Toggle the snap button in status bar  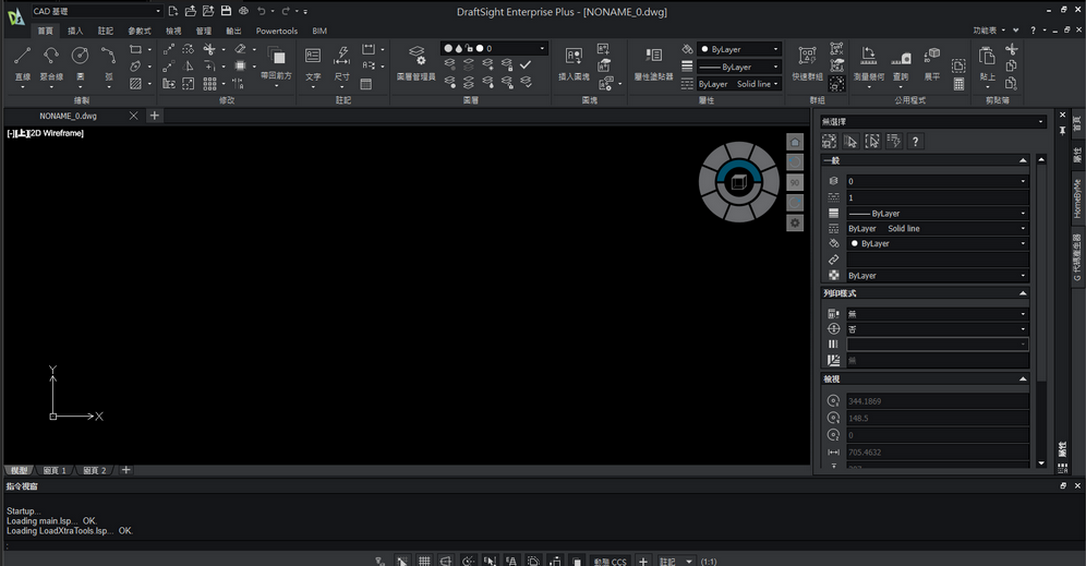(x=402, y=561)
